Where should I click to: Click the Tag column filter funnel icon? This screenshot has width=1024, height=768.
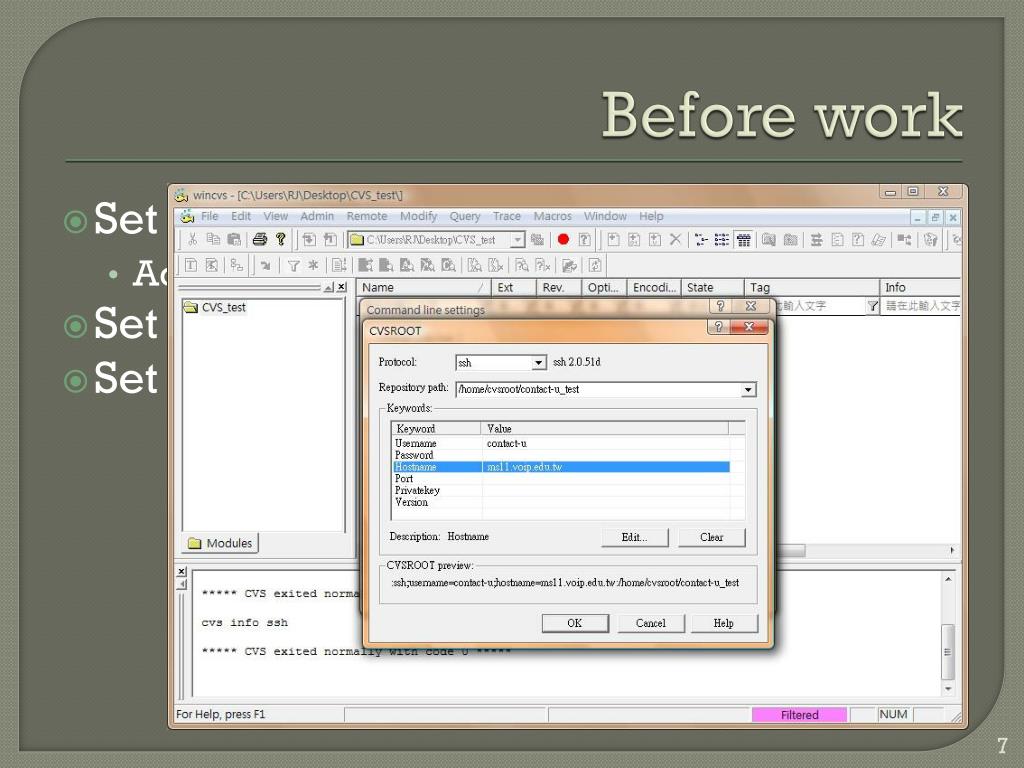[x=872, y=306]
